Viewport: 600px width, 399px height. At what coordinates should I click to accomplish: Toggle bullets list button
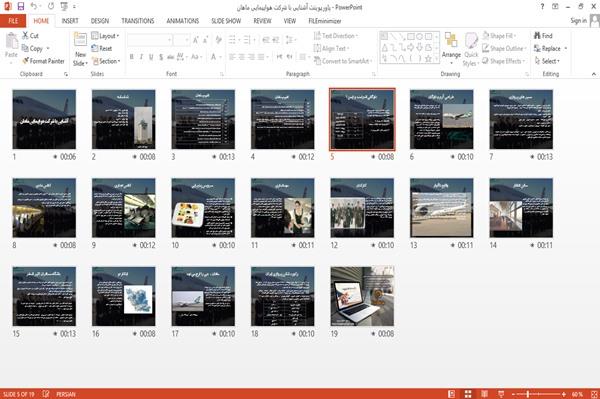(x=232, y=40)
